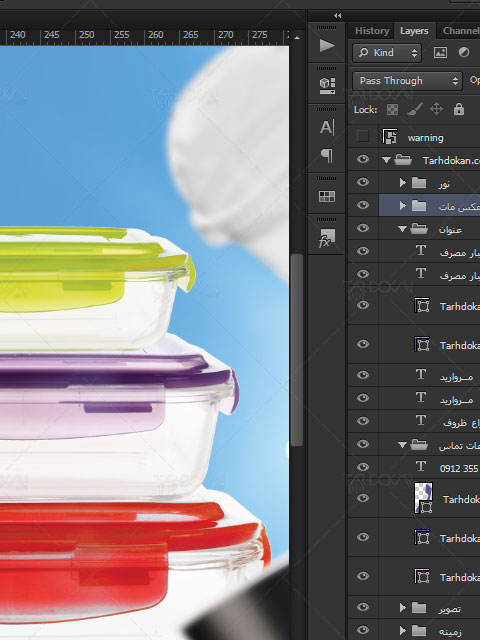Click the double-arrow collapse panels icon
Screen dimensions: 480x640
[x=337, y=16]
